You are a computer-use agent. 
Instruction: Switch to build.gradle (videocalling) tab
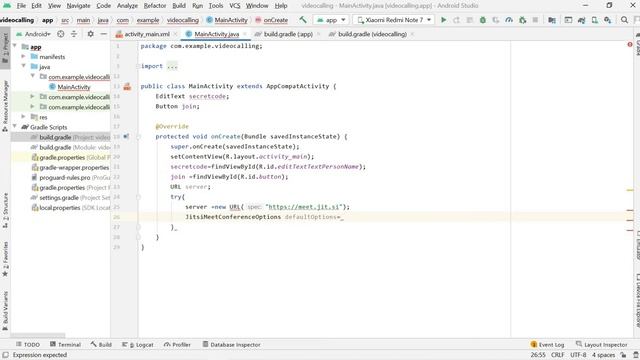pyautogui.click(x=372, y=34)
